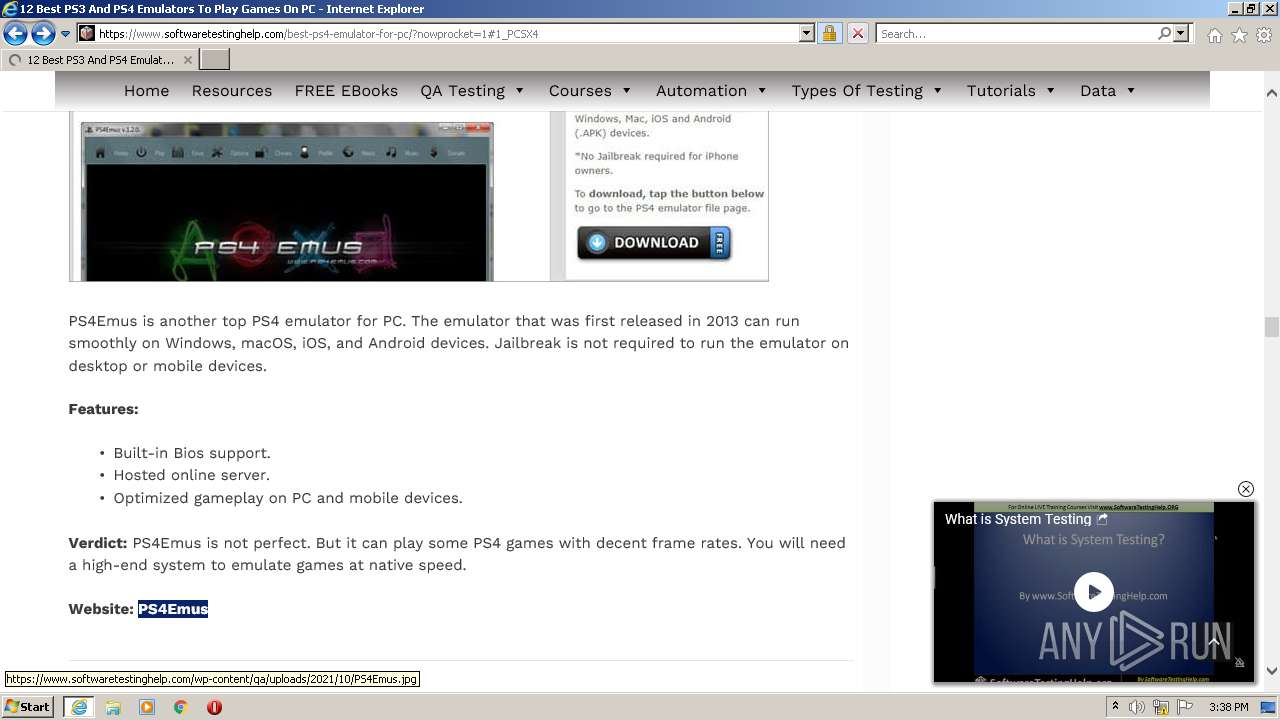Close the floating video player
Screen dimensions: 1280x720
tap(1245, 489)
